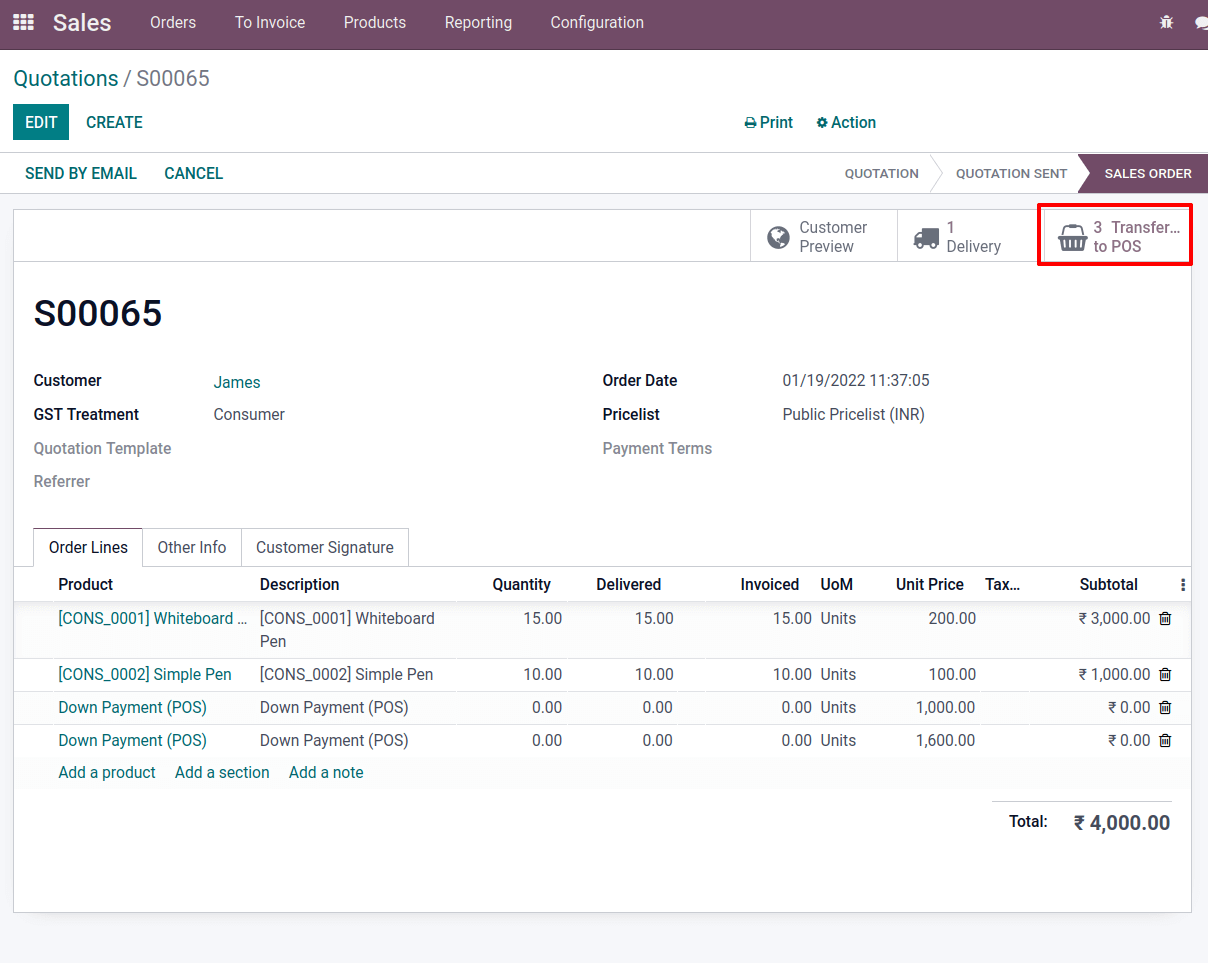Go back to Quotations breadcrumb
Viewport: 1208px width, 963px height.
[x=66, y=79]
